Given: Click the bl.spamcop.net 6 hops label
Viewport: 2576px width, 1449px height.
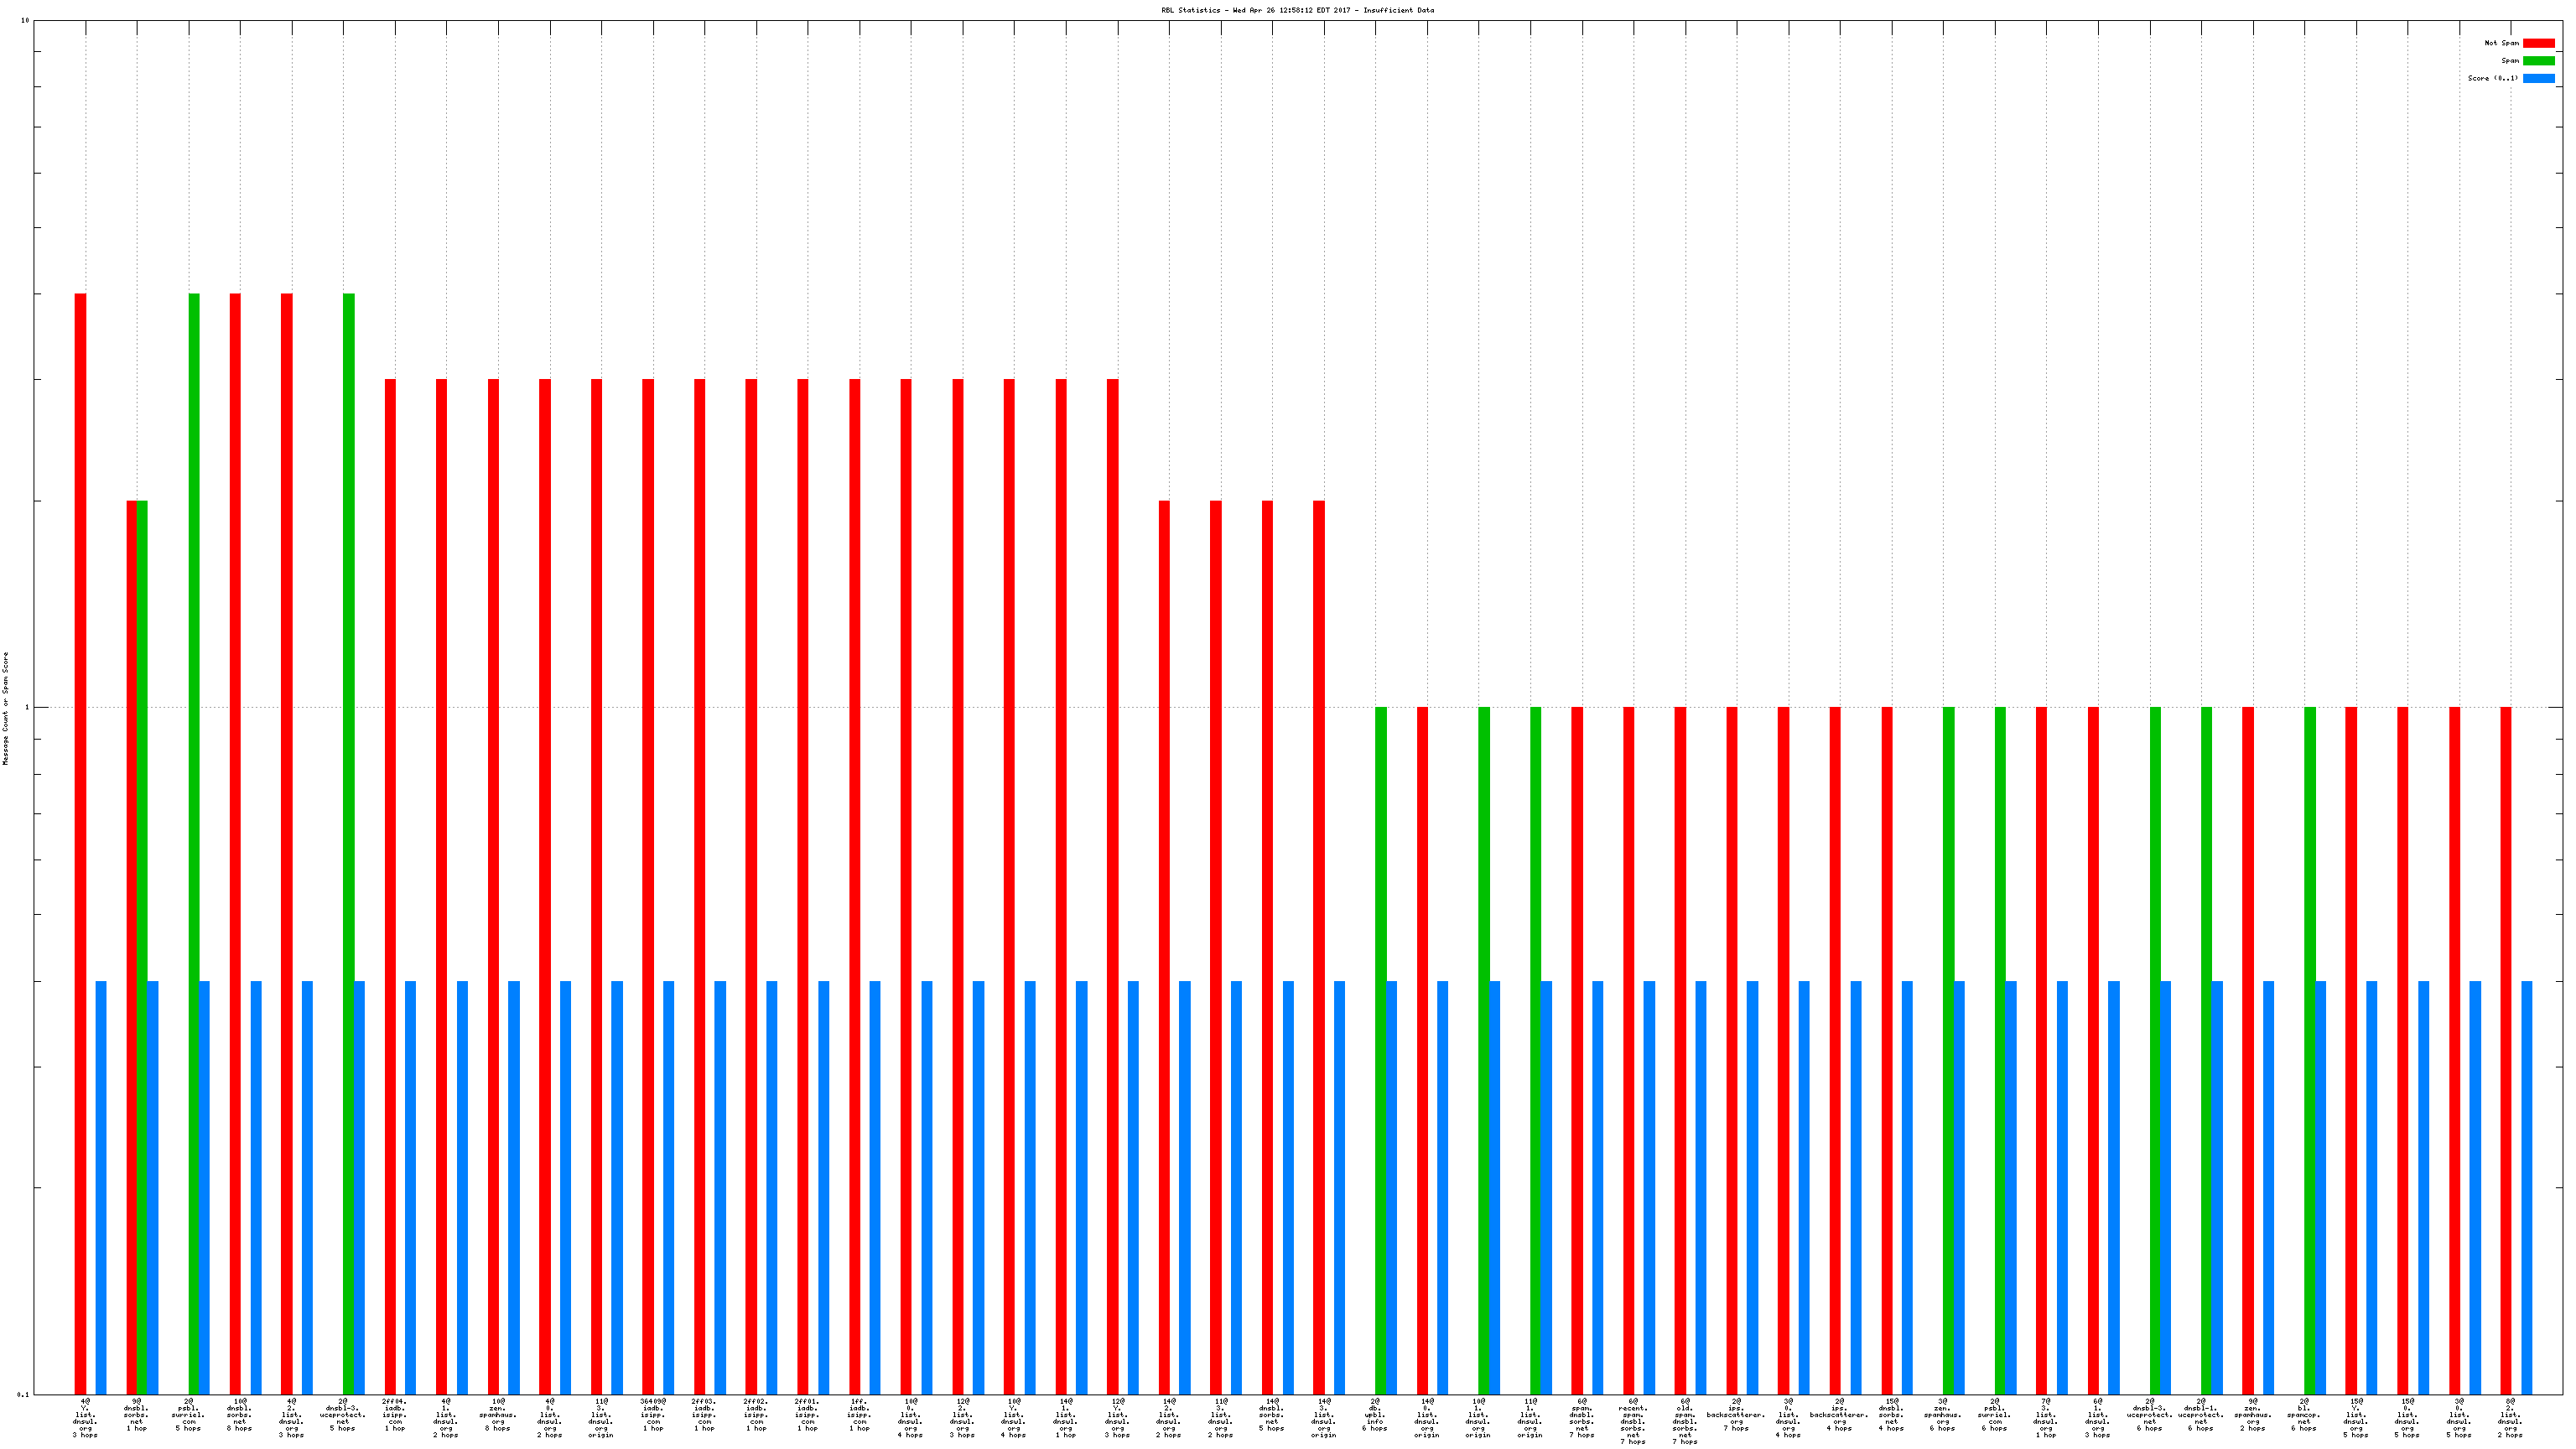Looking at the screenshot, I should click(x=2304, y=1415).
